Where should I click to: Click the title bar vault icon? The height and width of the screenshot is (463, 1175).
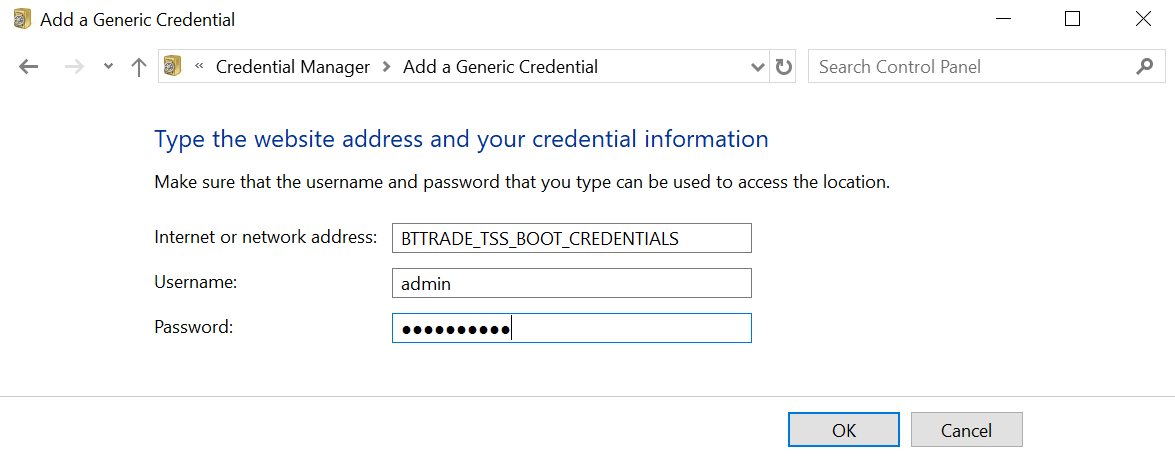tap(23, 19)
